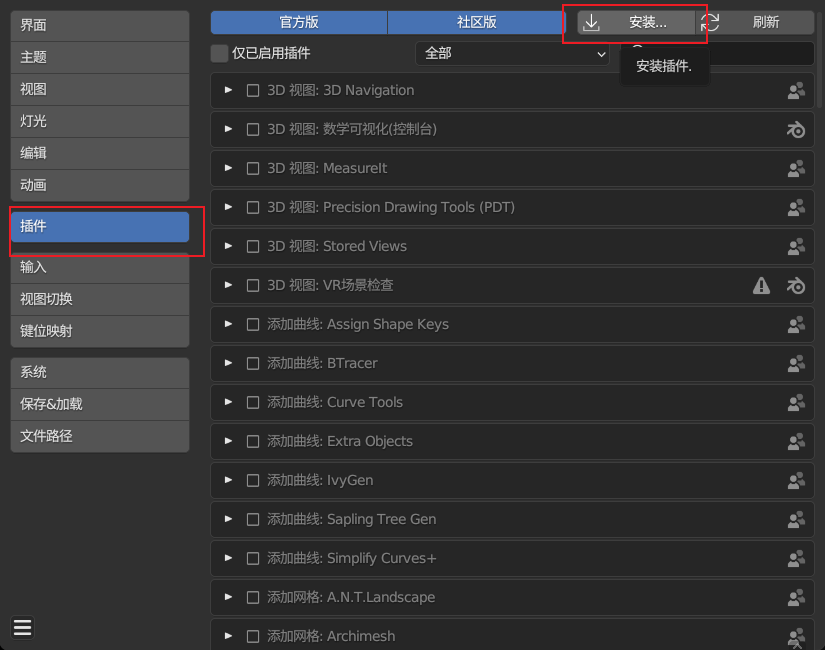Click the community icon on Assign Shape Keys row

[796, 324]
